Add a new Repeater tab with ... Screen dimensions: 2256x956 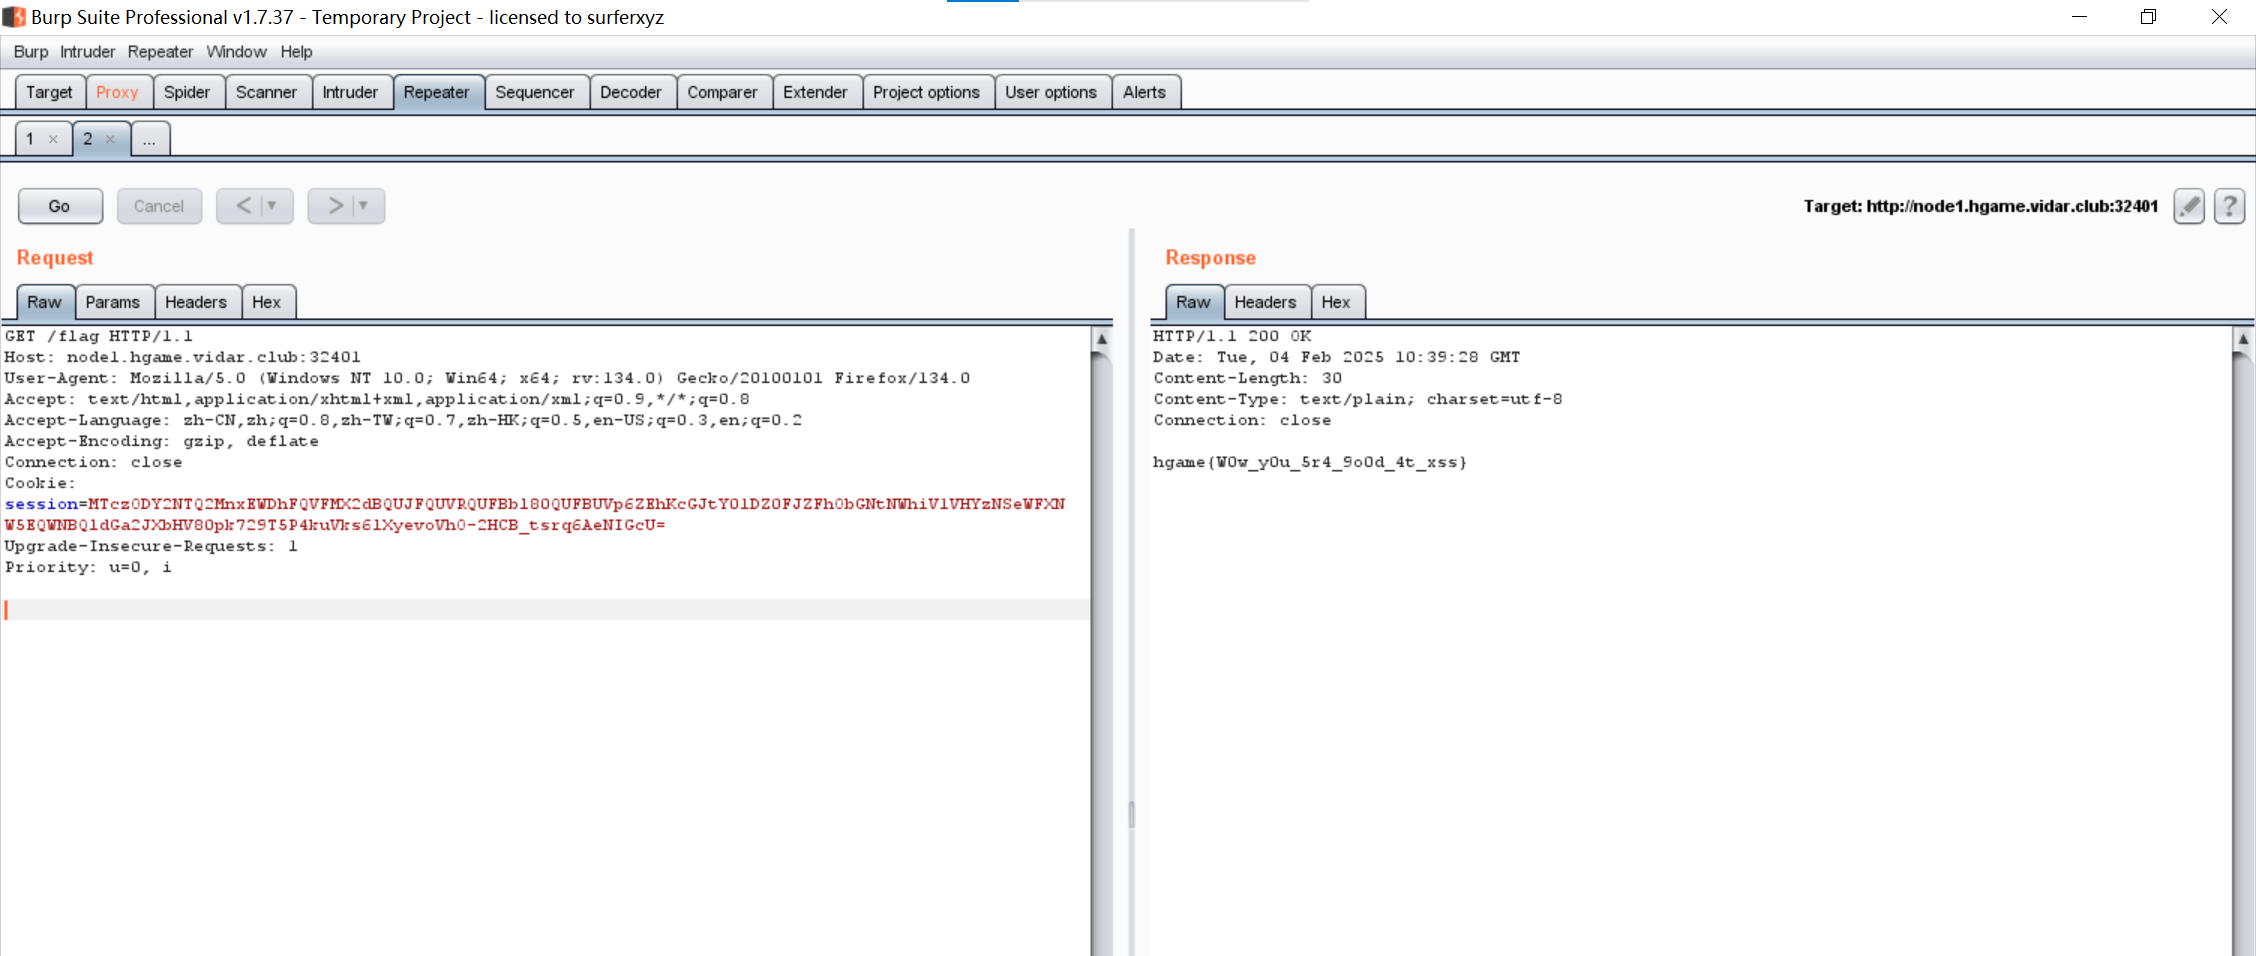point(149,139)
